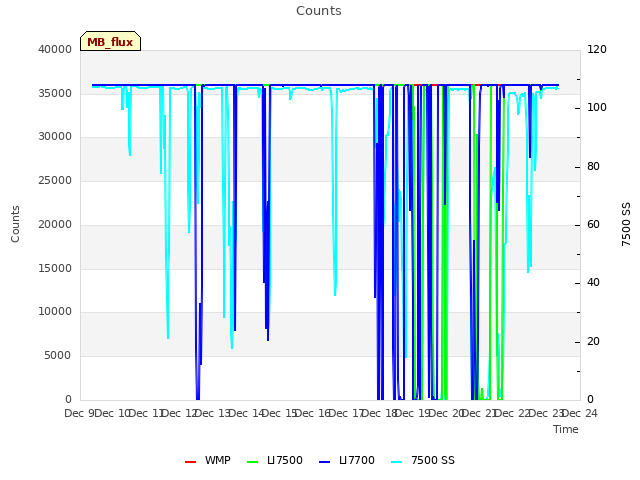Click the 10000 tick on left axis

coord(55,312)
